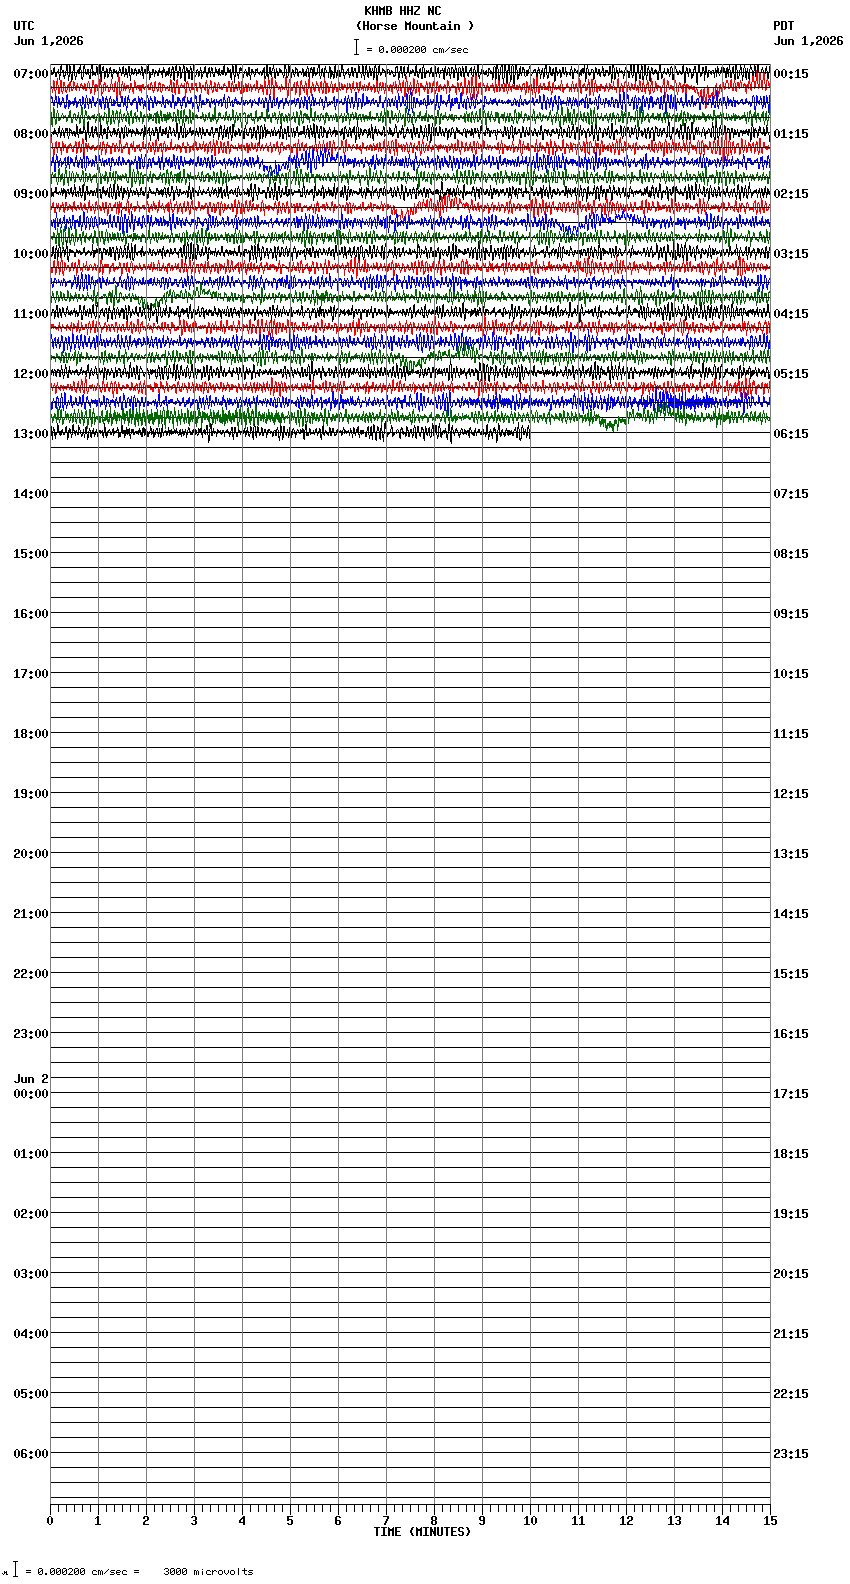Viewport: 850px width, 1584px height.
Task: Click the 03:15 PDT time label
Action: (x=791, y=254)
